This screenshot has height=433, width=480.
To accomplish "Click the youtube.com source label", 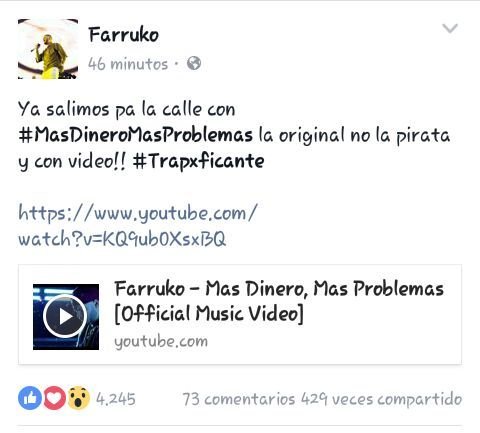I will click(161, 342).
